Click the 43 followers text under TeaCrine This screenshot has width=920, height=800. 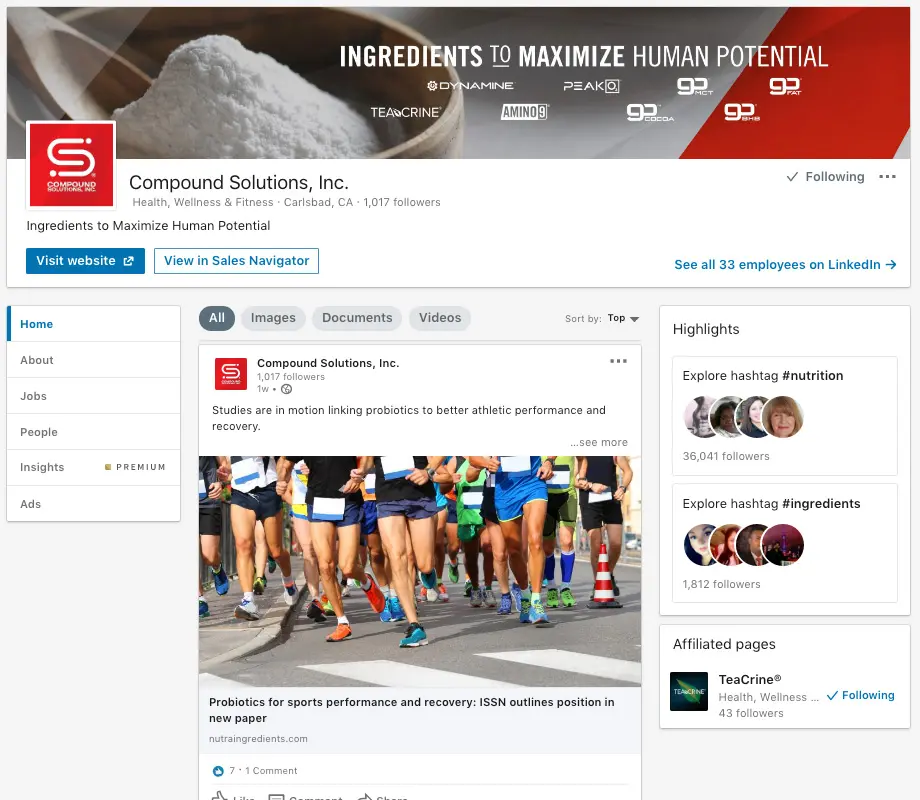(x=751, y=713)
